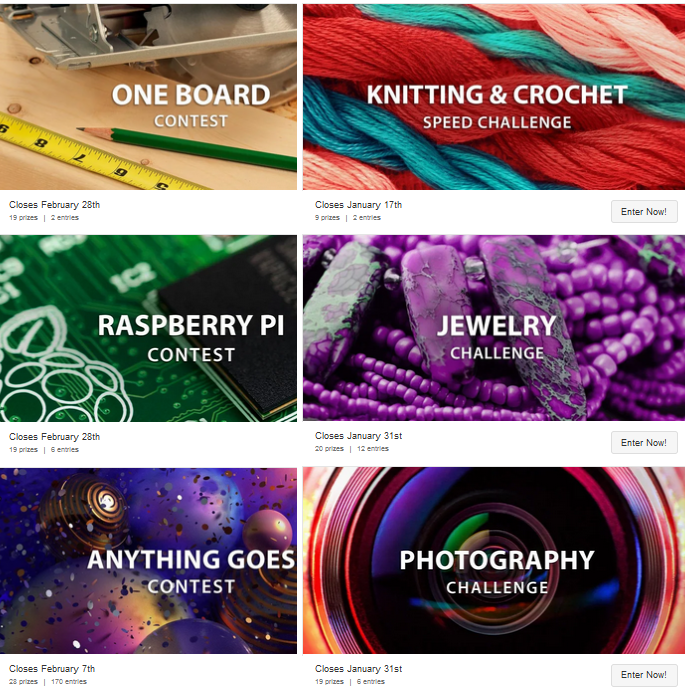The image size is (685, 697).
Task: Click 9 prizes under Knitting & Crochet
Action: [x=328, y=218]
